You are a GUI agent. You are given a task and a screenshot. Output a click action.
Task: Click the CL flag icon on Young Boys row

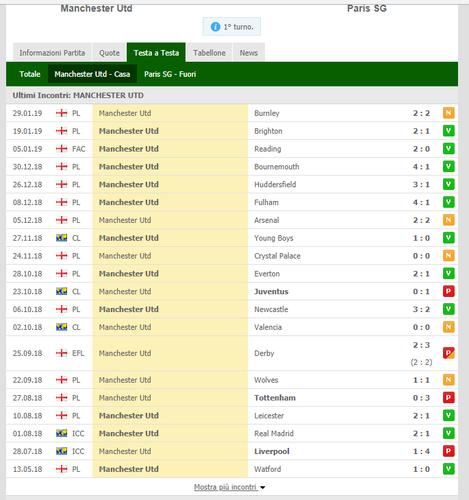pos(61,238)
